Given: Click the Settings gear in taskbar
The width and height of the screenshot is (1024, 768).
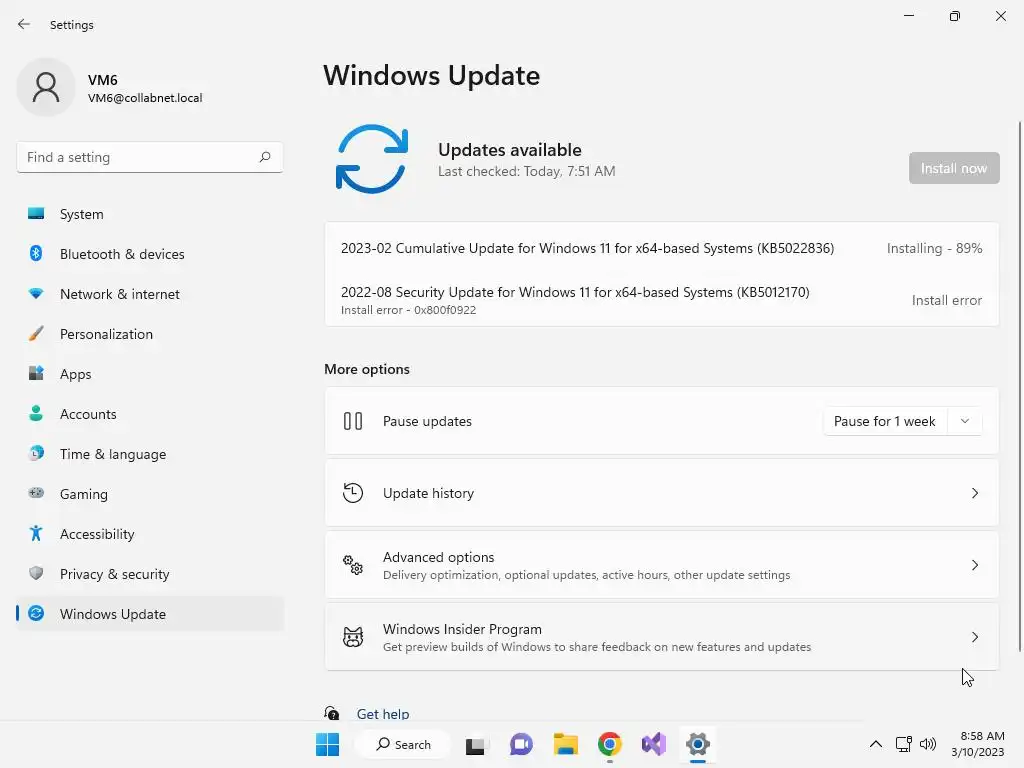Looking at the screenshot, I should tap(697, 744).
